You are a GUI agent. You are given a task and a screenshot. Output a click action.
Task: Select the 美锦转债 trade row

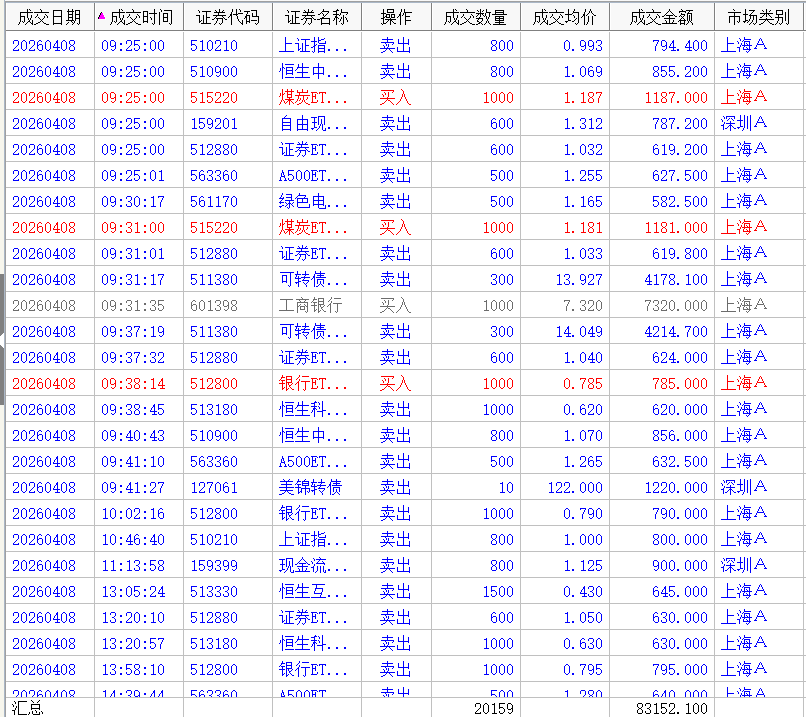(310, 488)
